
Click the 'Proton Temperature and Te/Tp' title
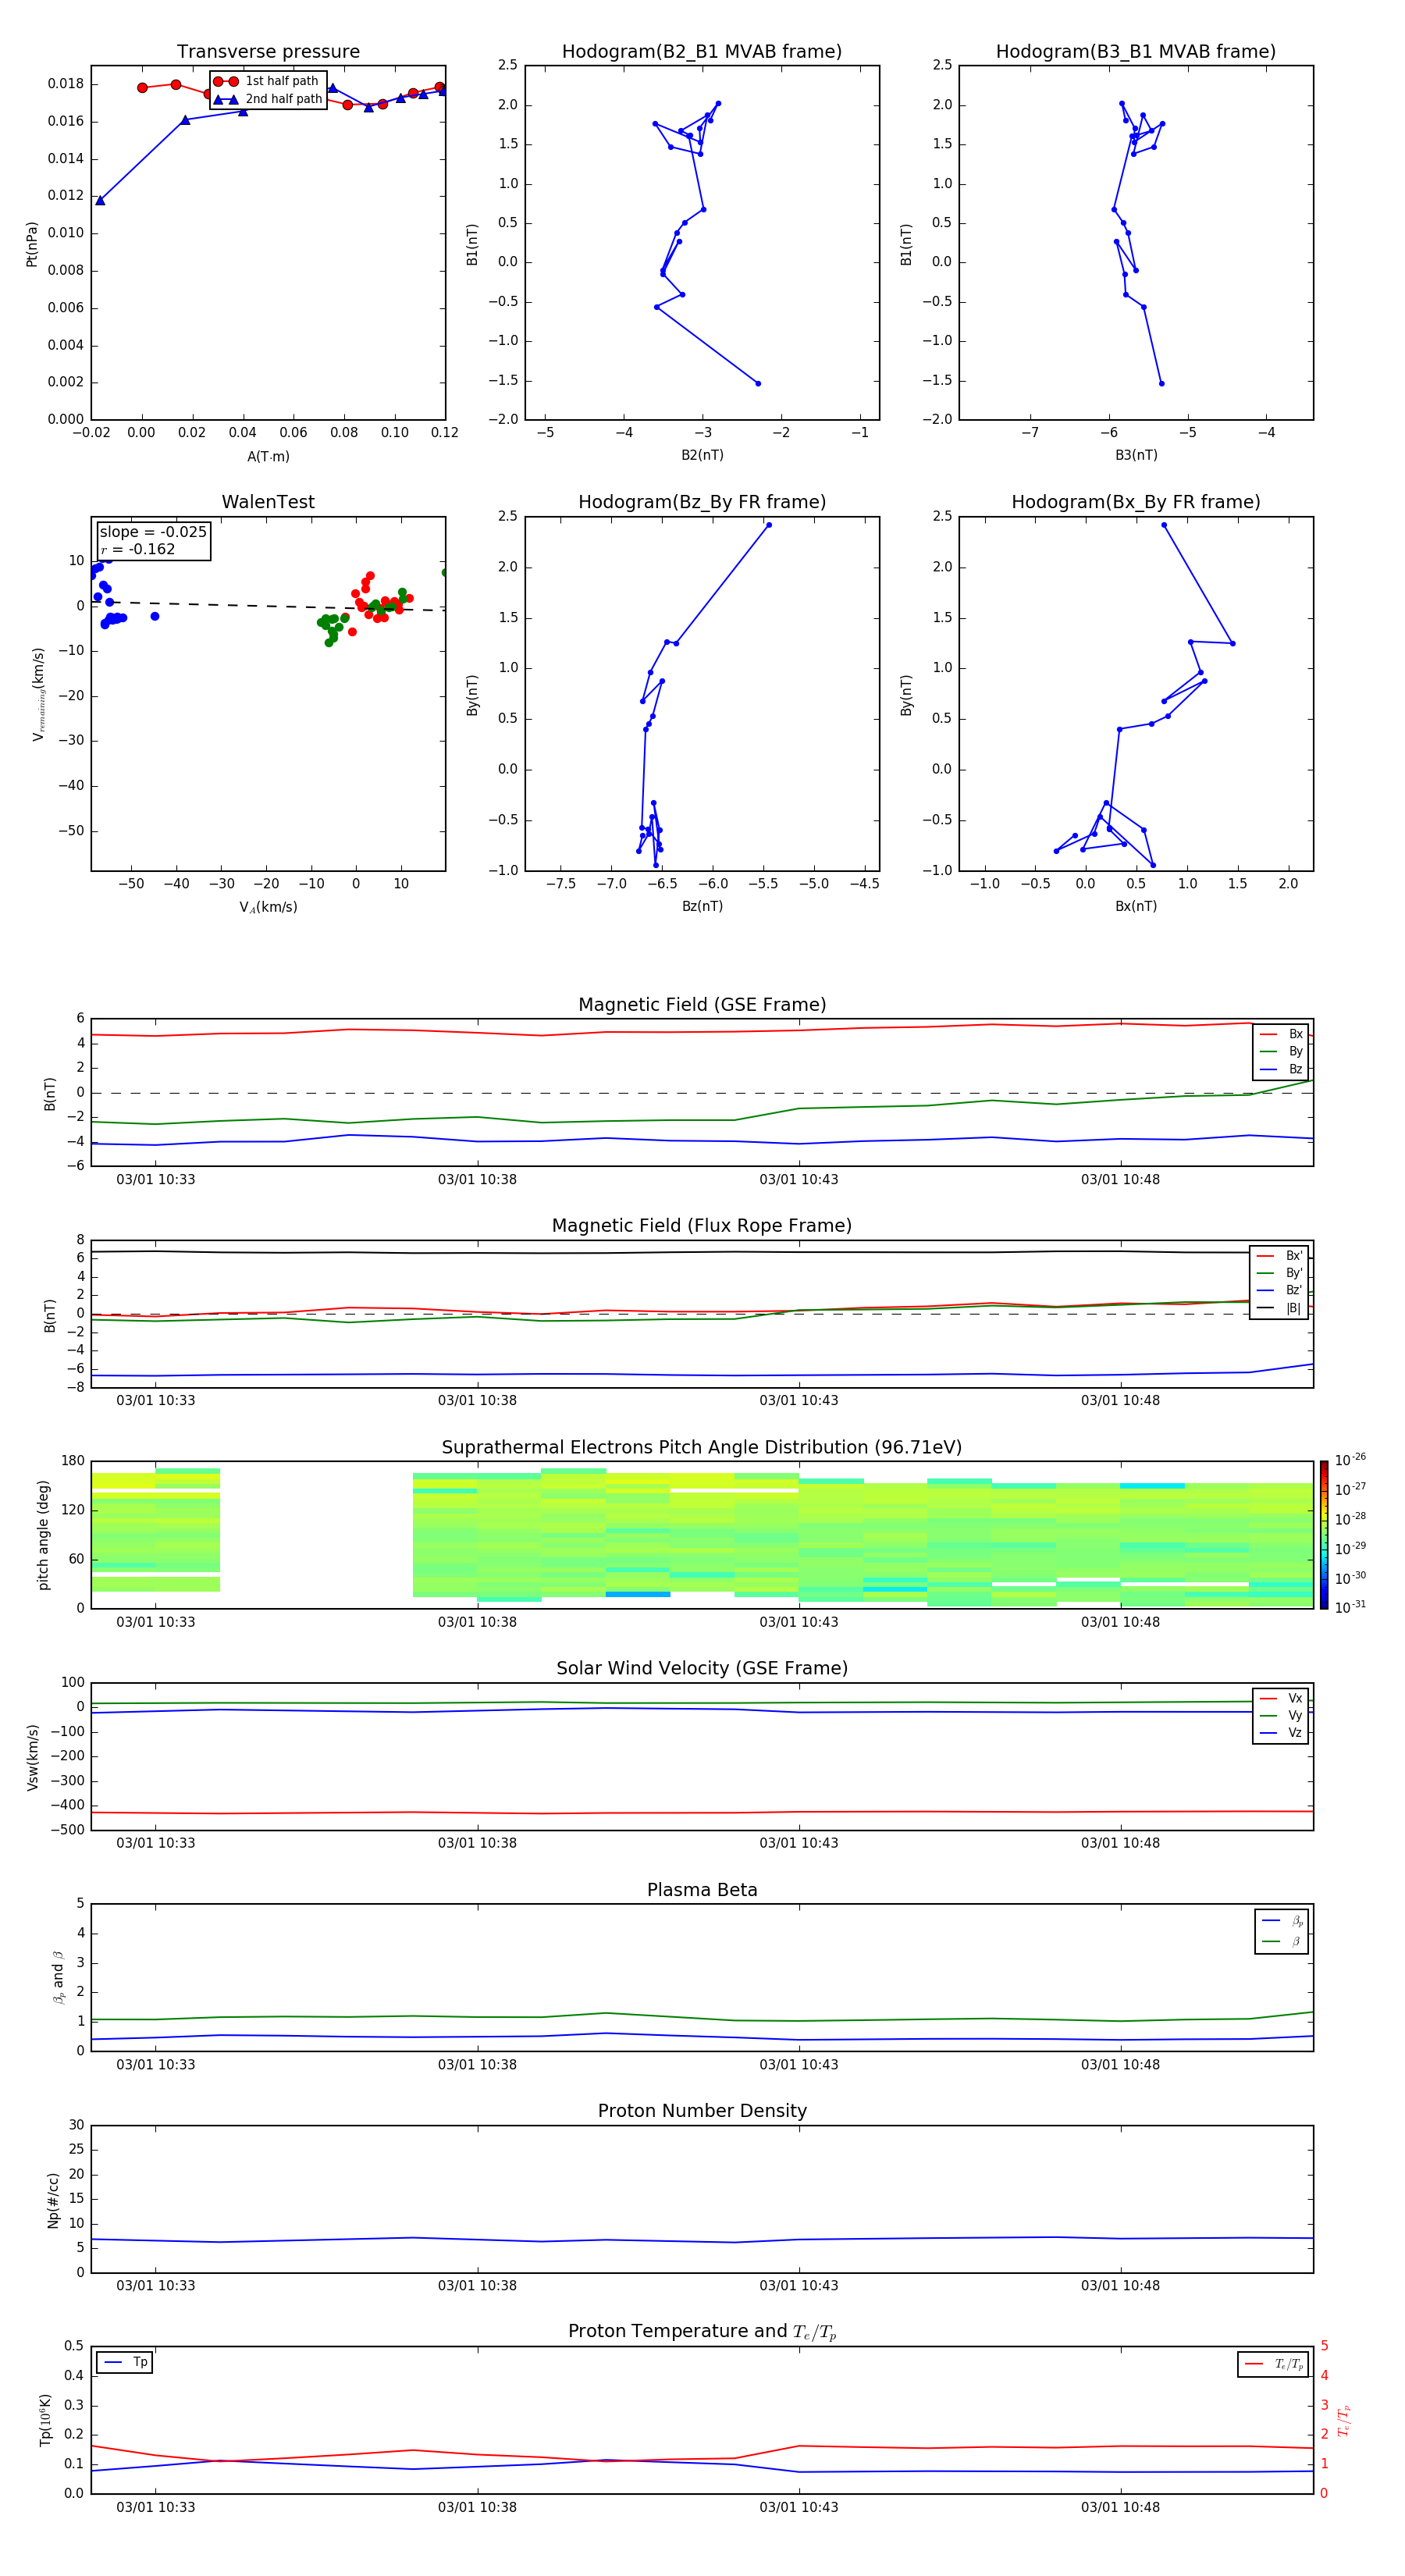pos(702,2331)
